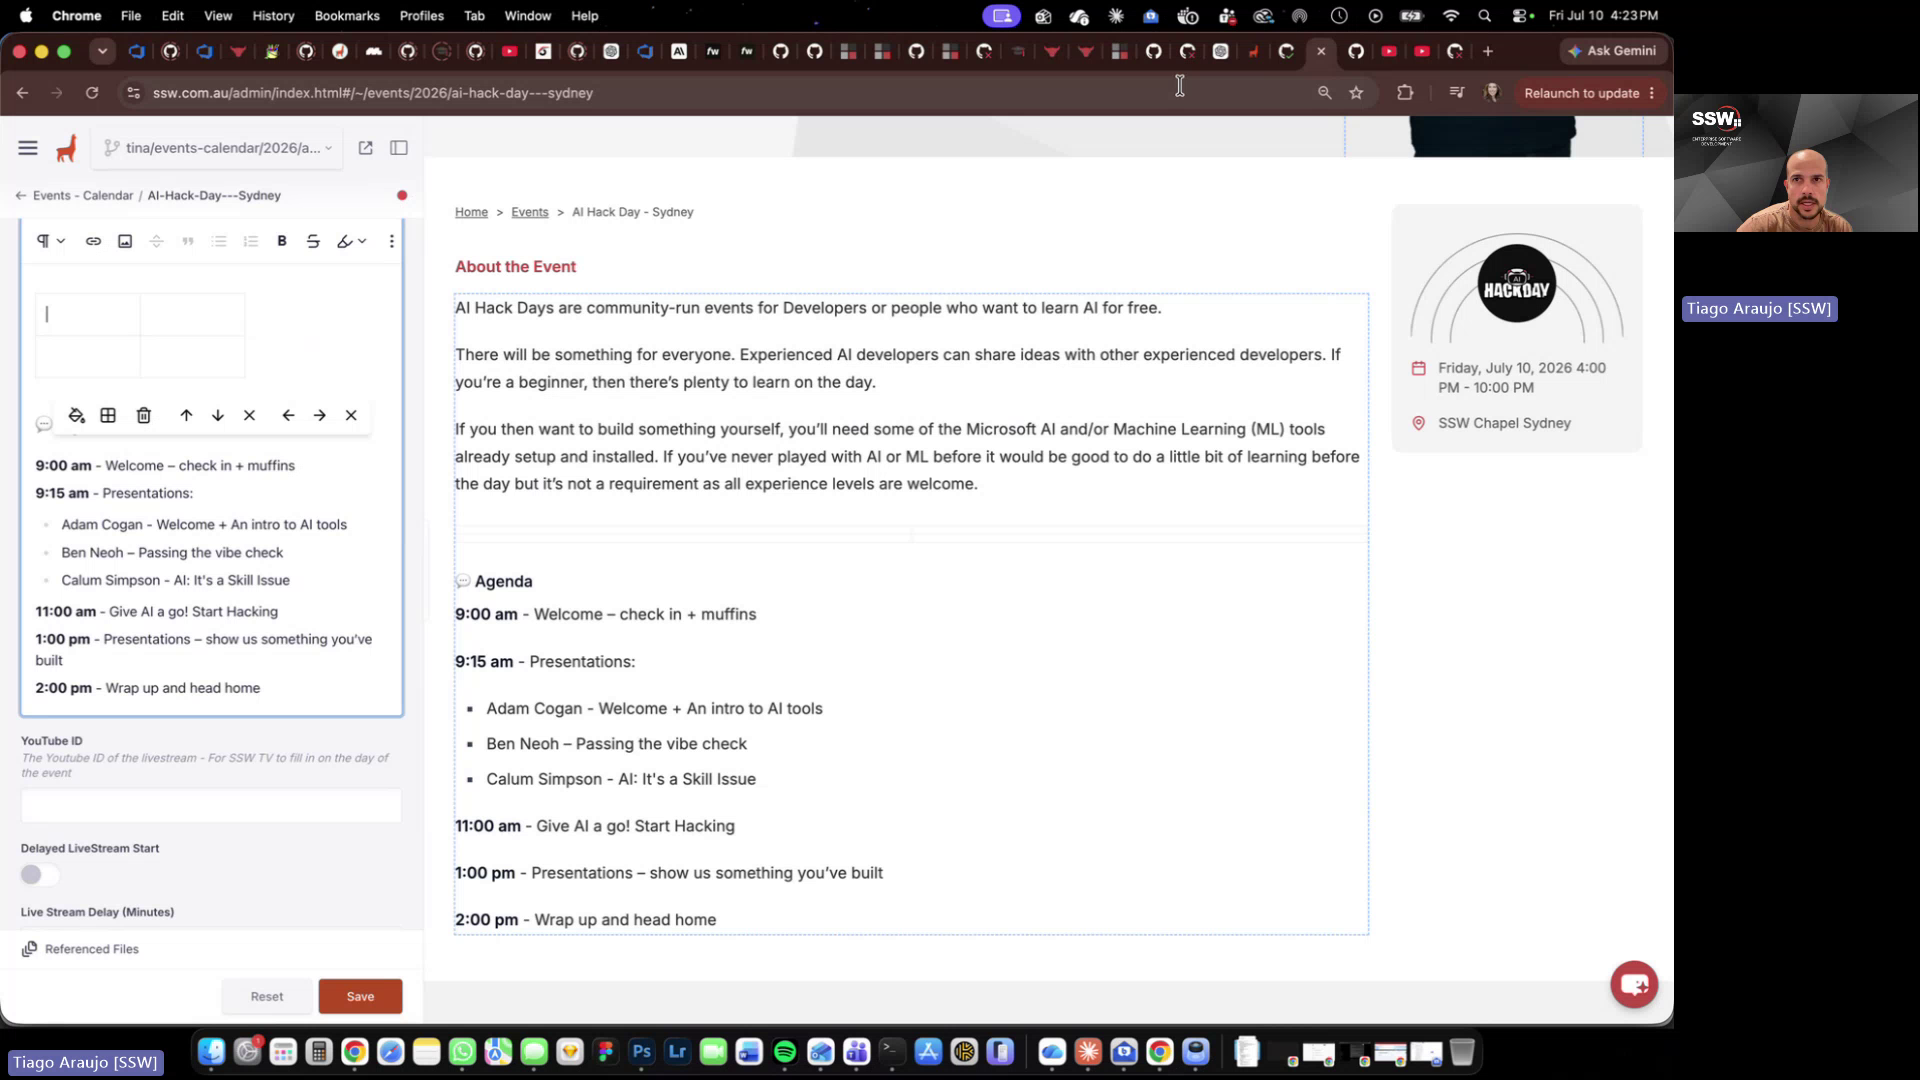Expand the tina/events-calendar branch selector

click(218, 148)
